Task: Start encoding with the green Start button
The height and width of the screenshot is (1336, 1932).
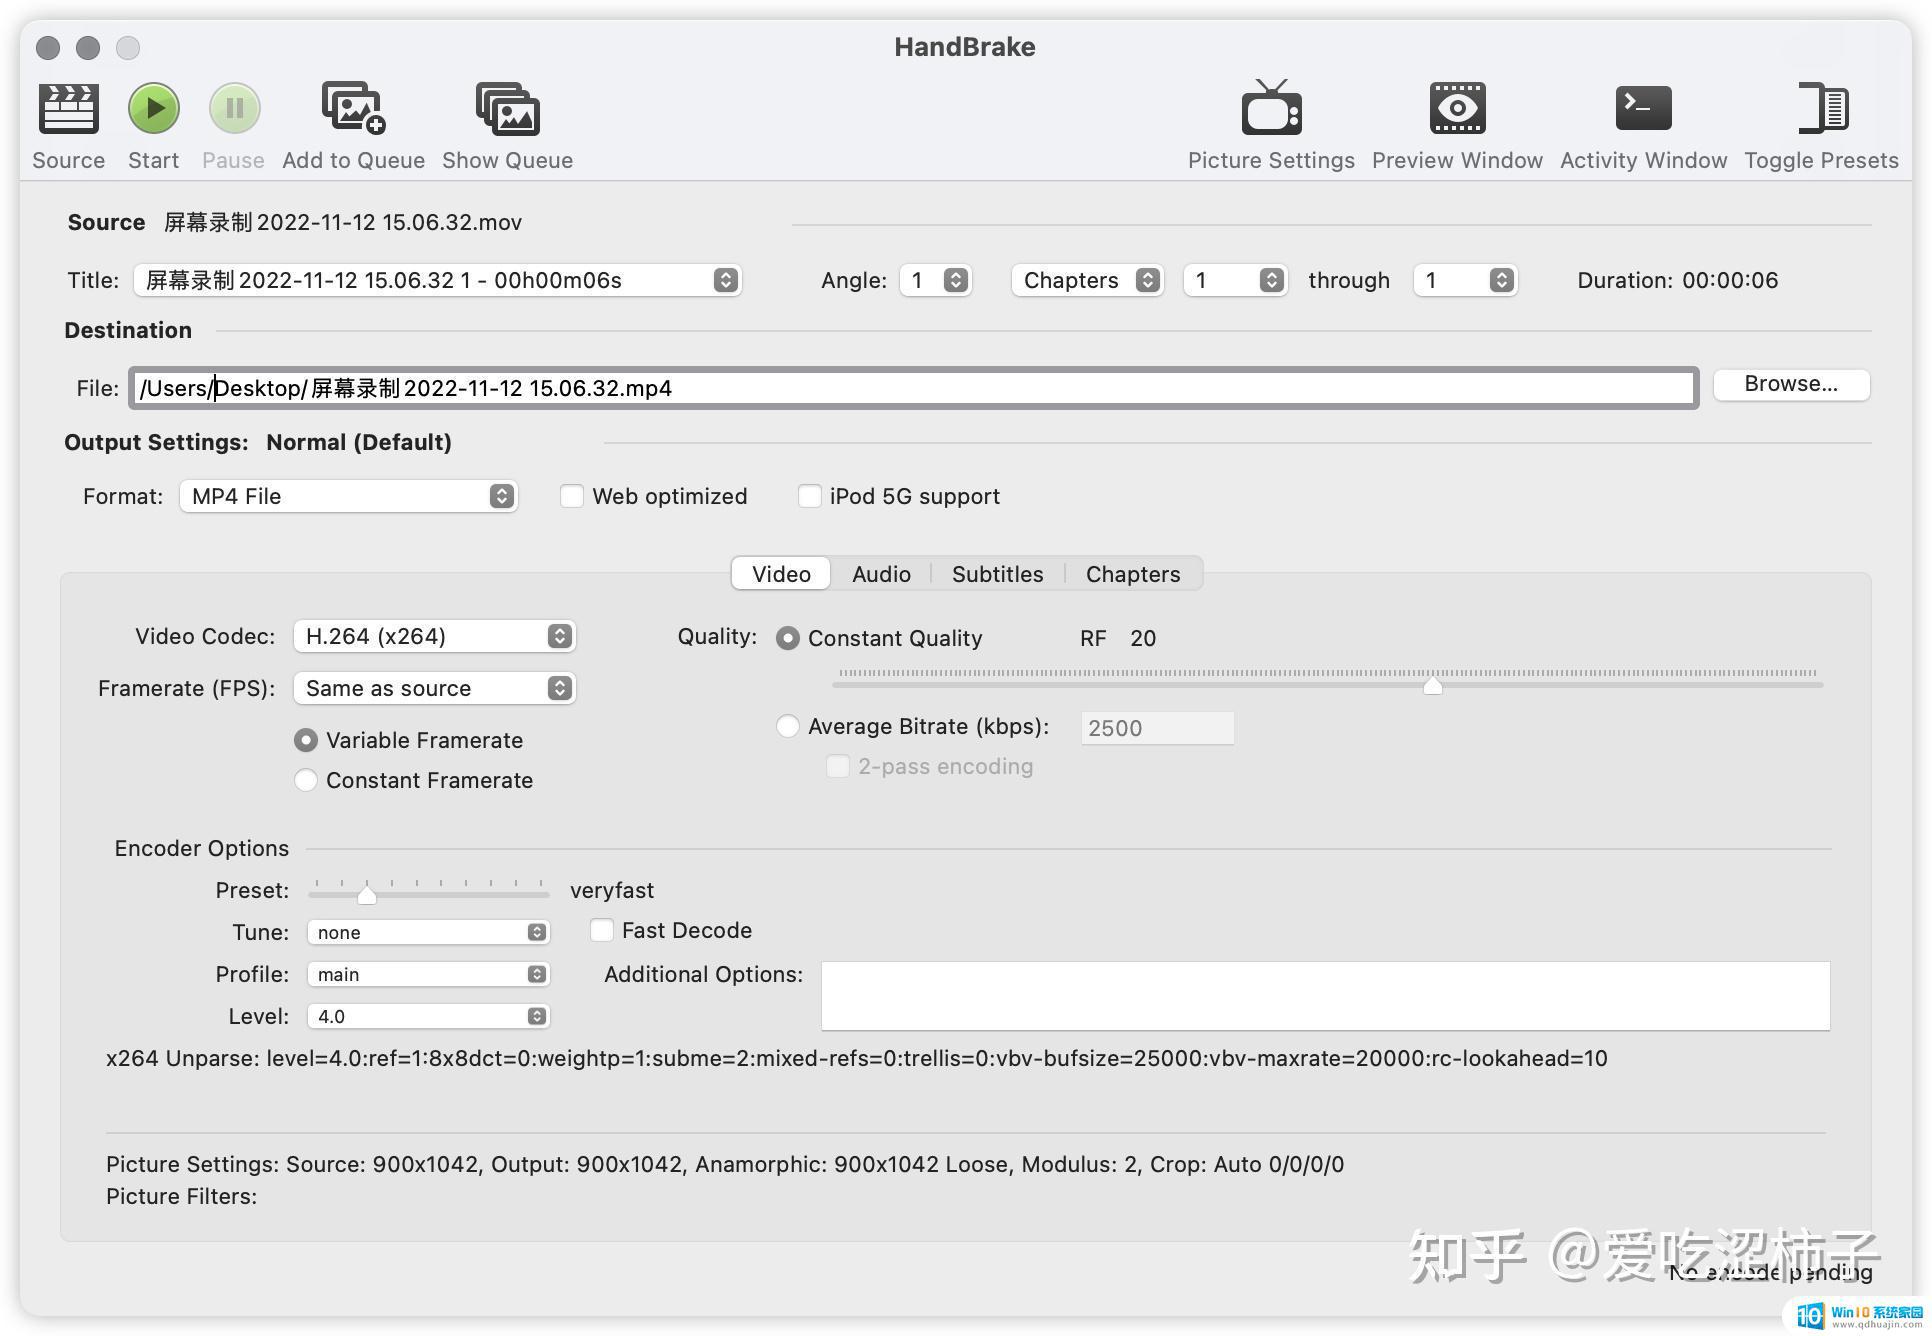Action: click(154, 109)
